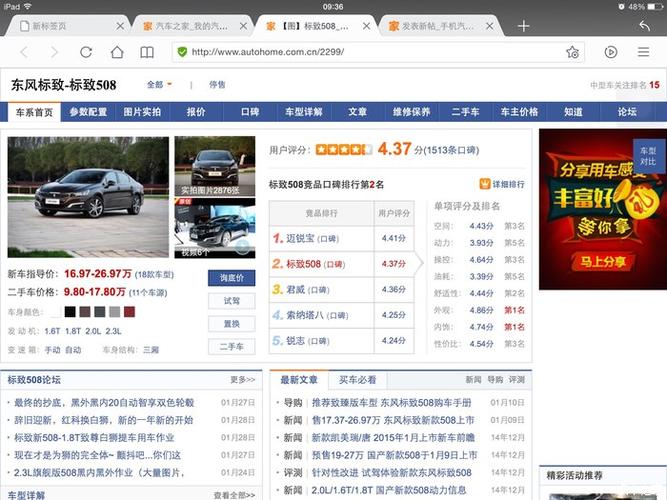
Task: Filter articles by 导购
Action: pos(495,380)
